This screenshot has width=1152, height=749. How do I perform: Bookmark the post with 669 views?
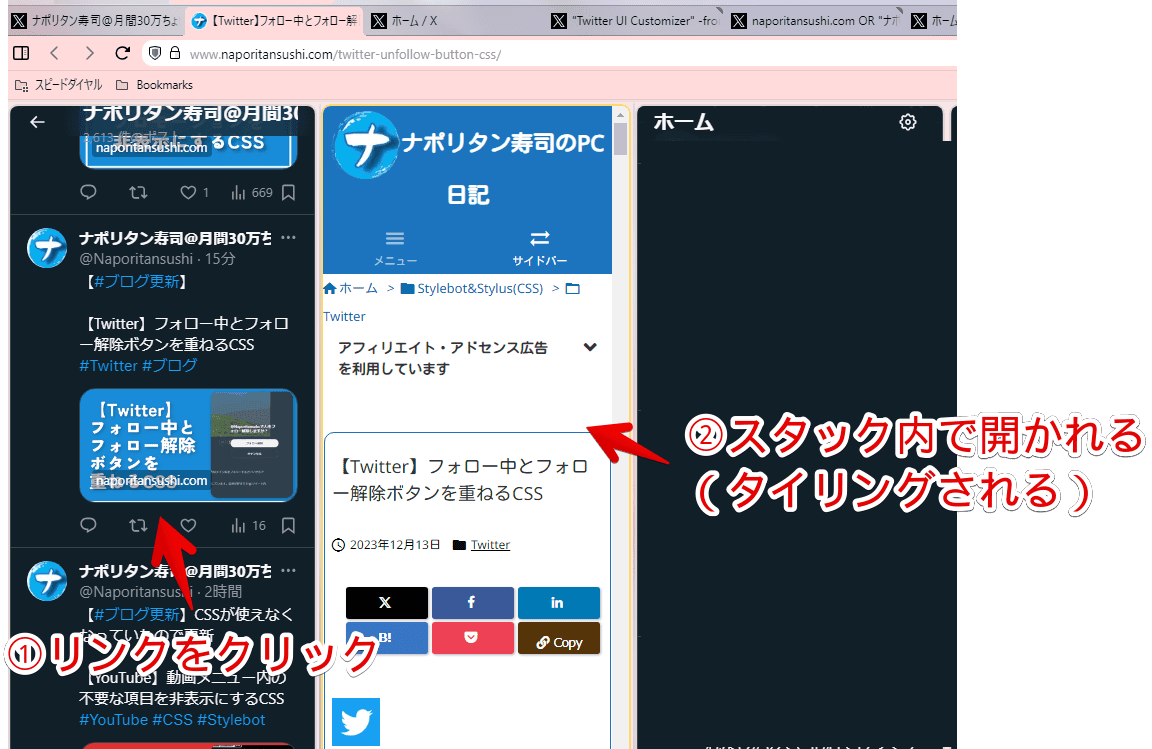[x=288, y=193]
